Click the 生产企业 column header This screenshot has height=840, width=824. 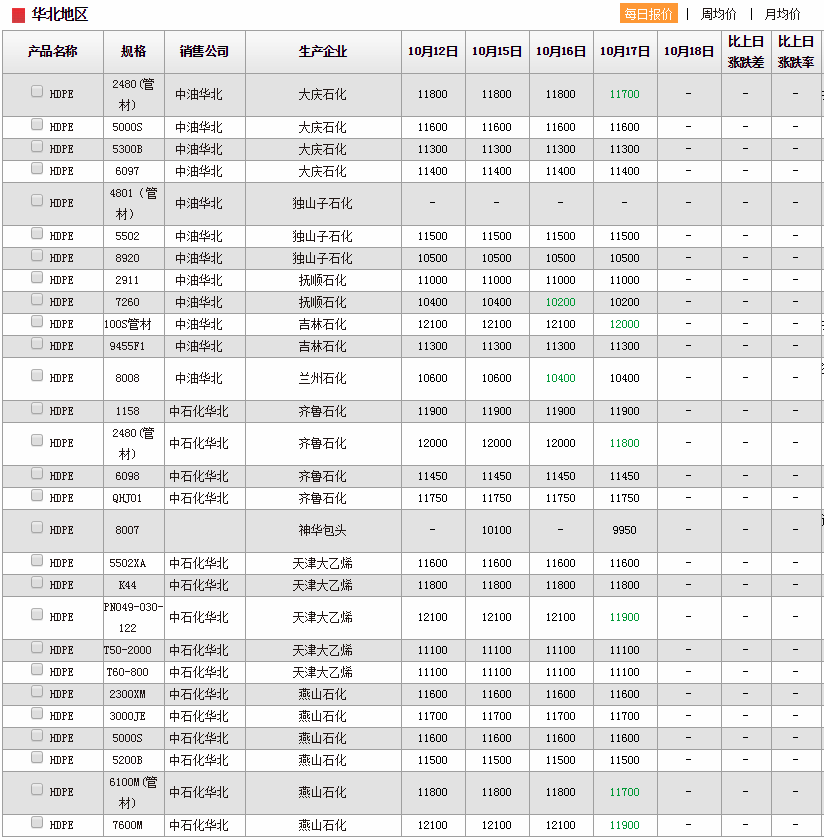(x=323, y=51)
